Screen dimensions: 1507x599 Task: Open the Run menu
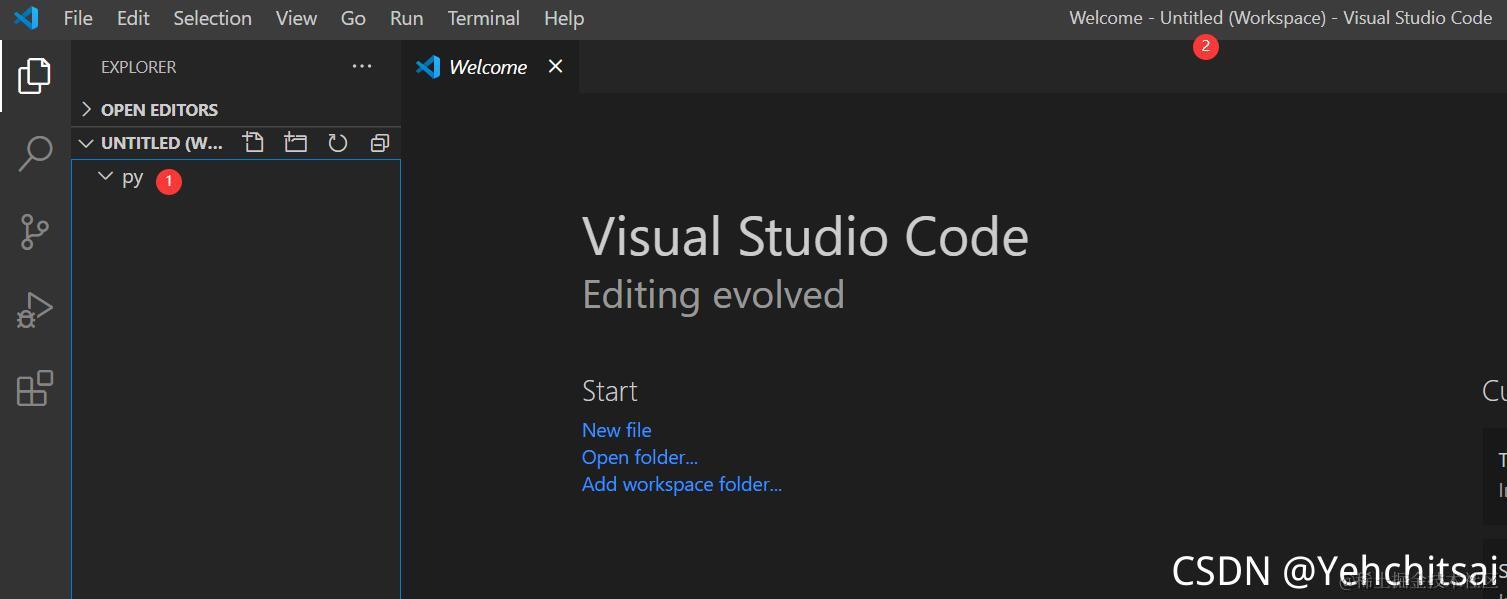407,18
